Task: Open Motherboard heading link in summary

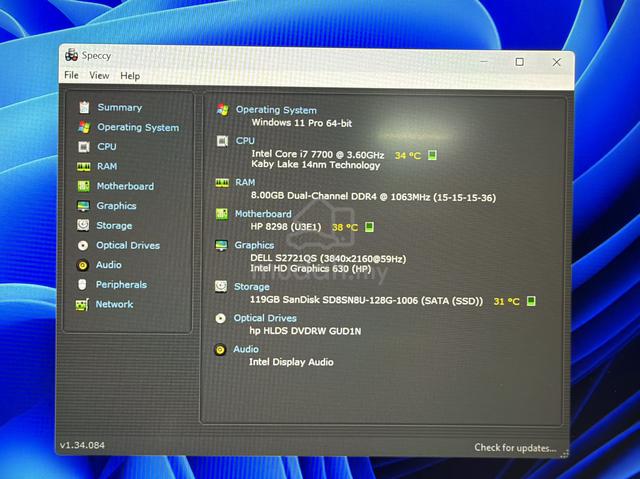Action: tap(263, 214)
